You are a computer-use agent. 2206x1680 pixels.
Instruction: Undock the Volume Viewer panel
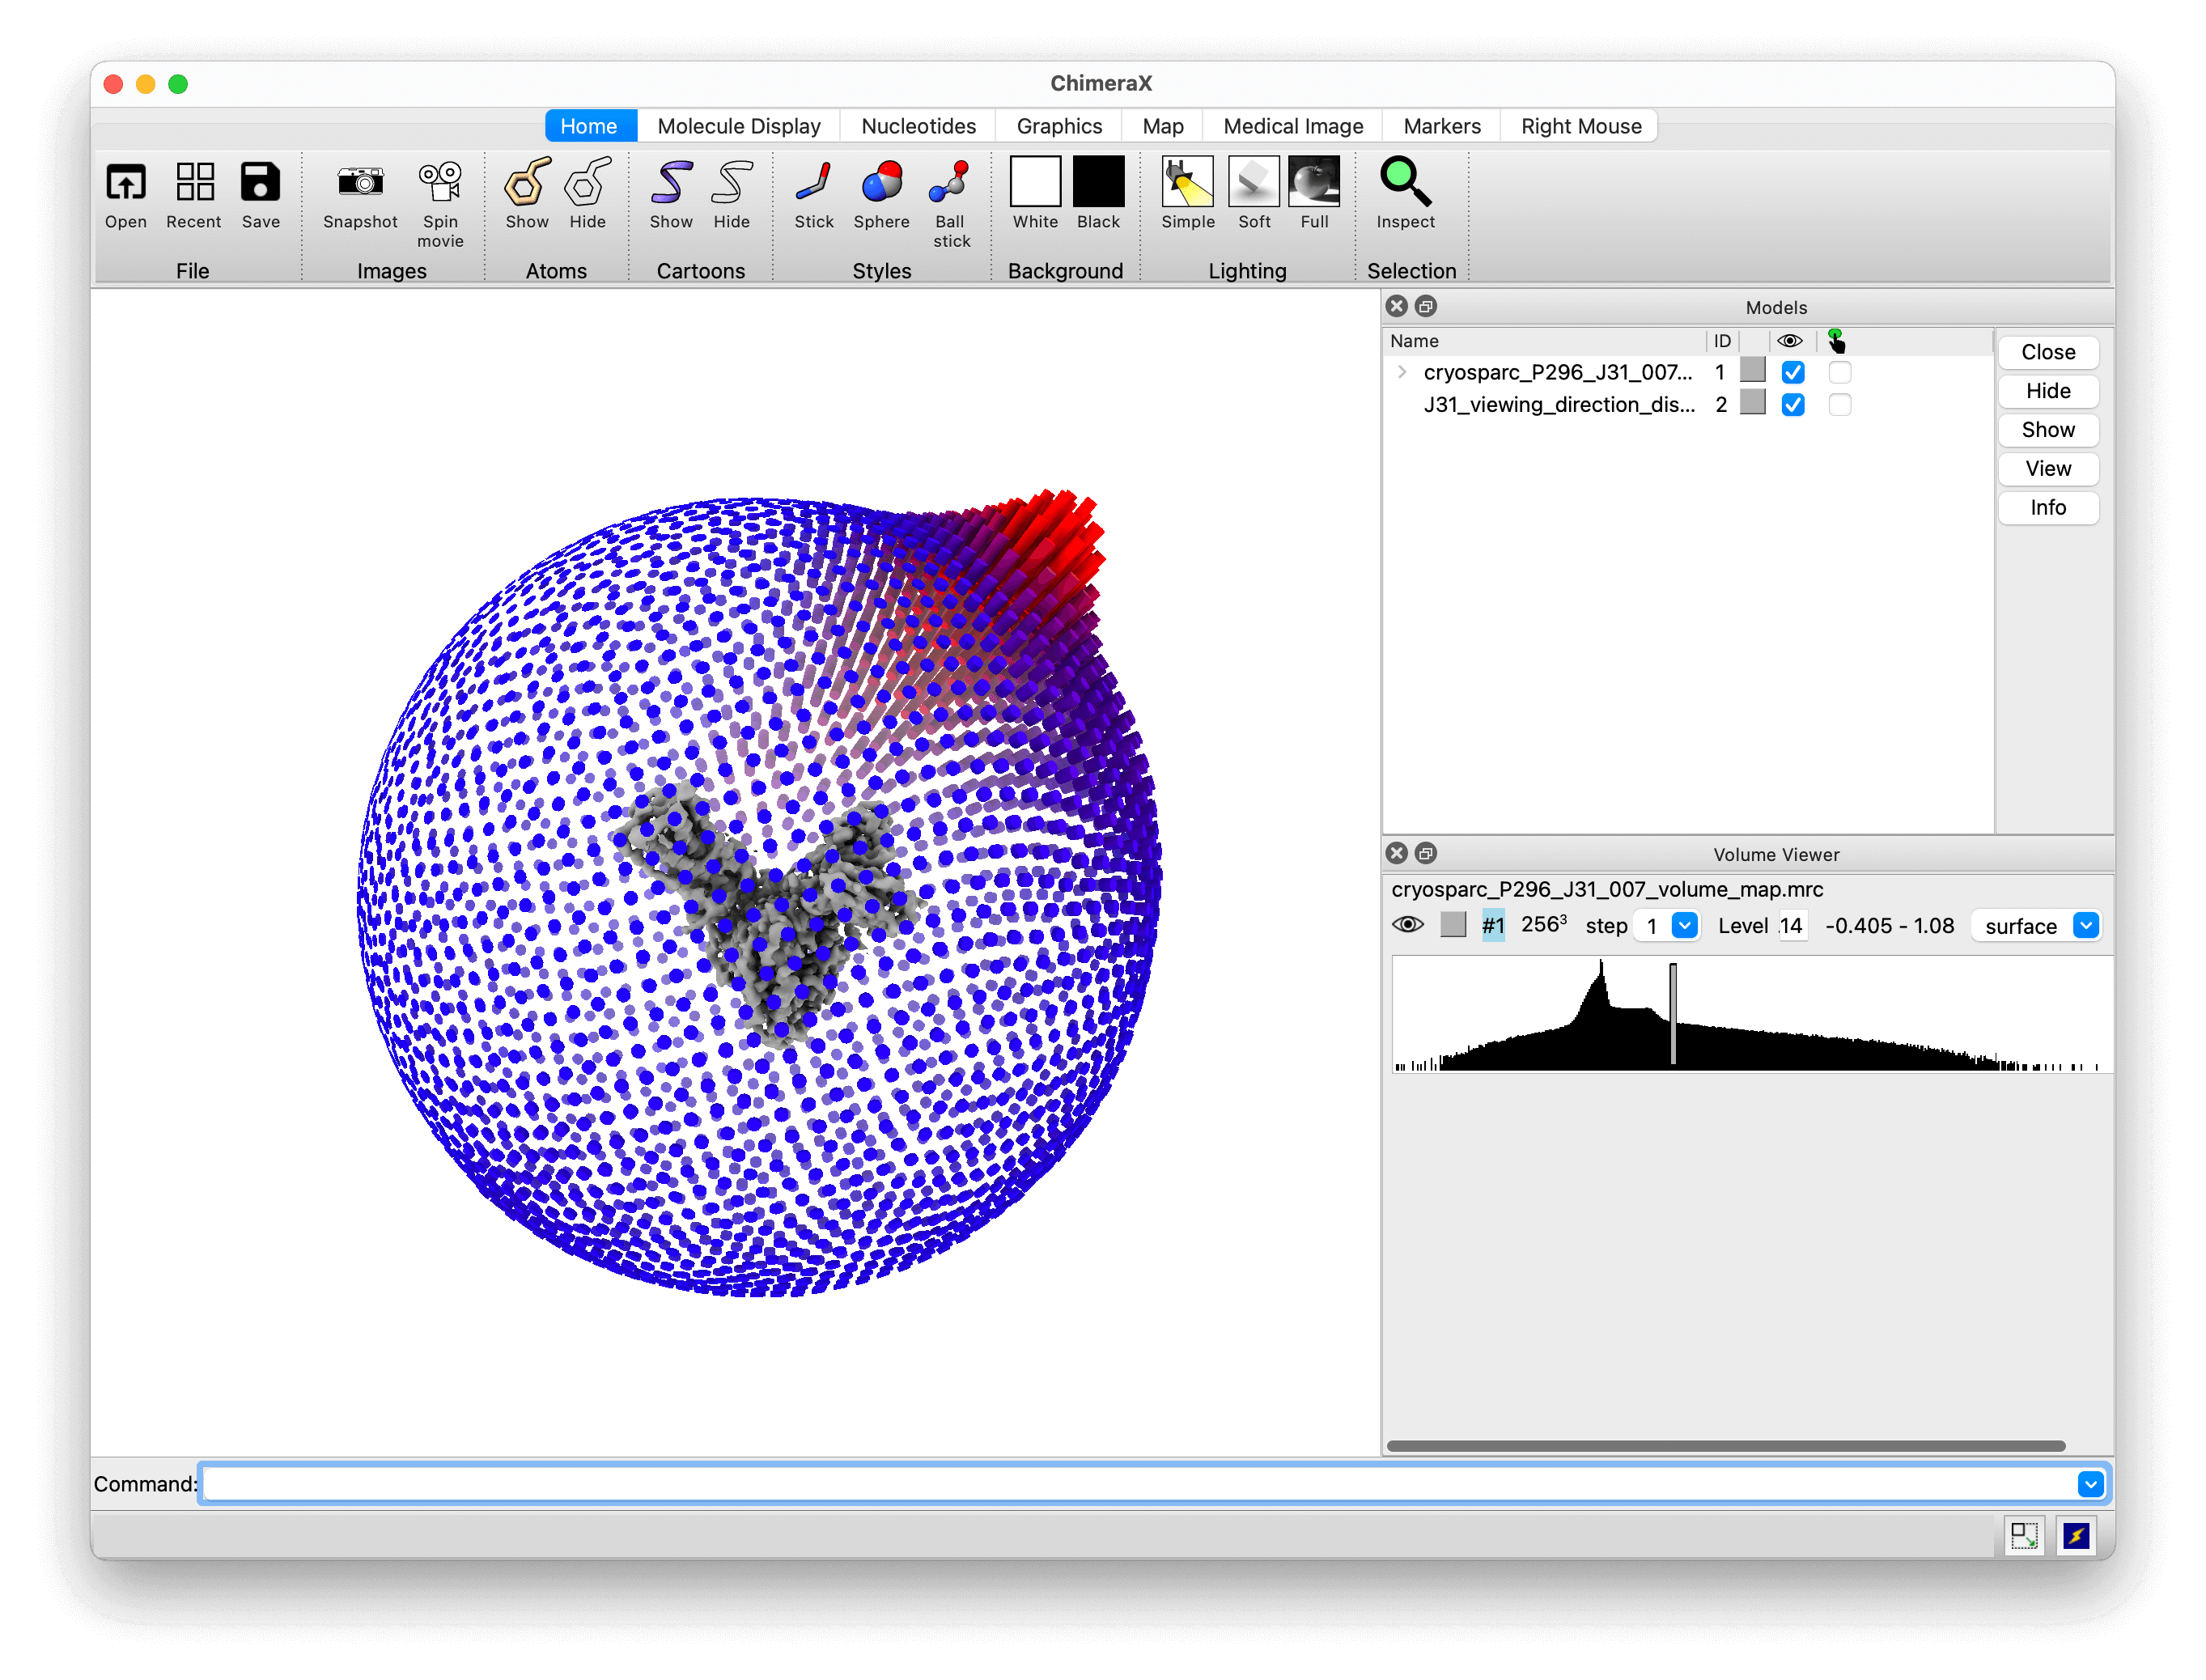(1426, 854)
